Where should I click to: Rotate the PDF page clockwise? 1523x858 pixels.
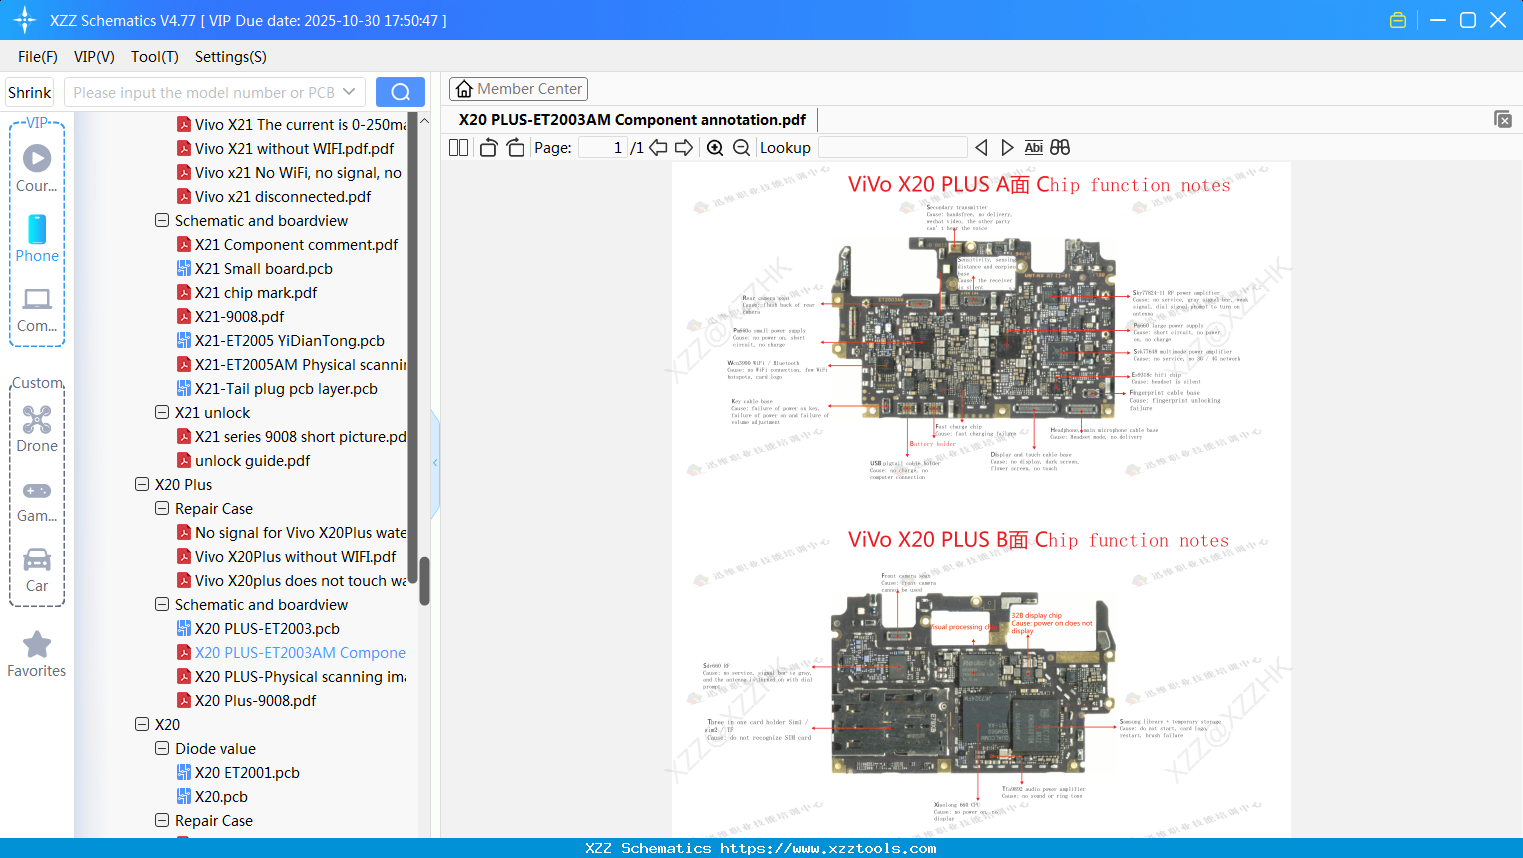coord(513,147)
